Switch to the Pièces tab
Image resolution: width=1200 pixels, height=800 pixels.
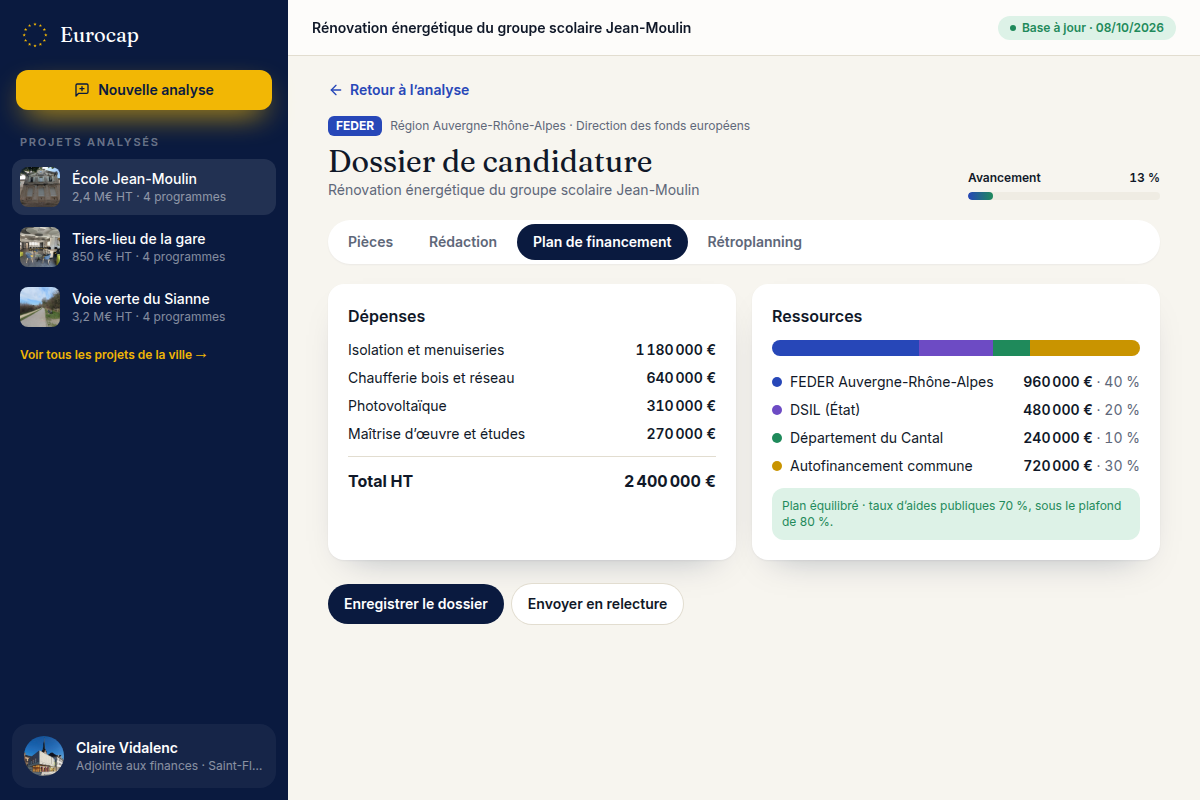370,242
